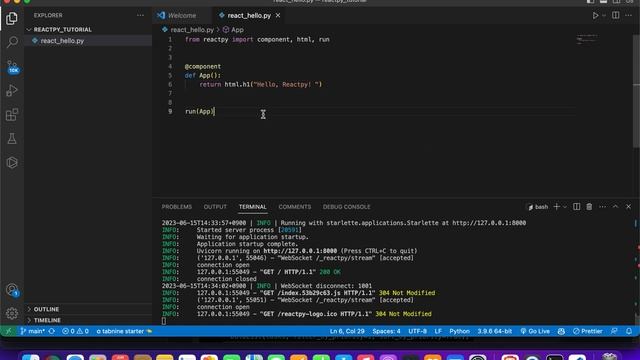Screen dimensions: 640x360
Task: Open the Accounts icon in activity bar
Action: pos(12,290)
